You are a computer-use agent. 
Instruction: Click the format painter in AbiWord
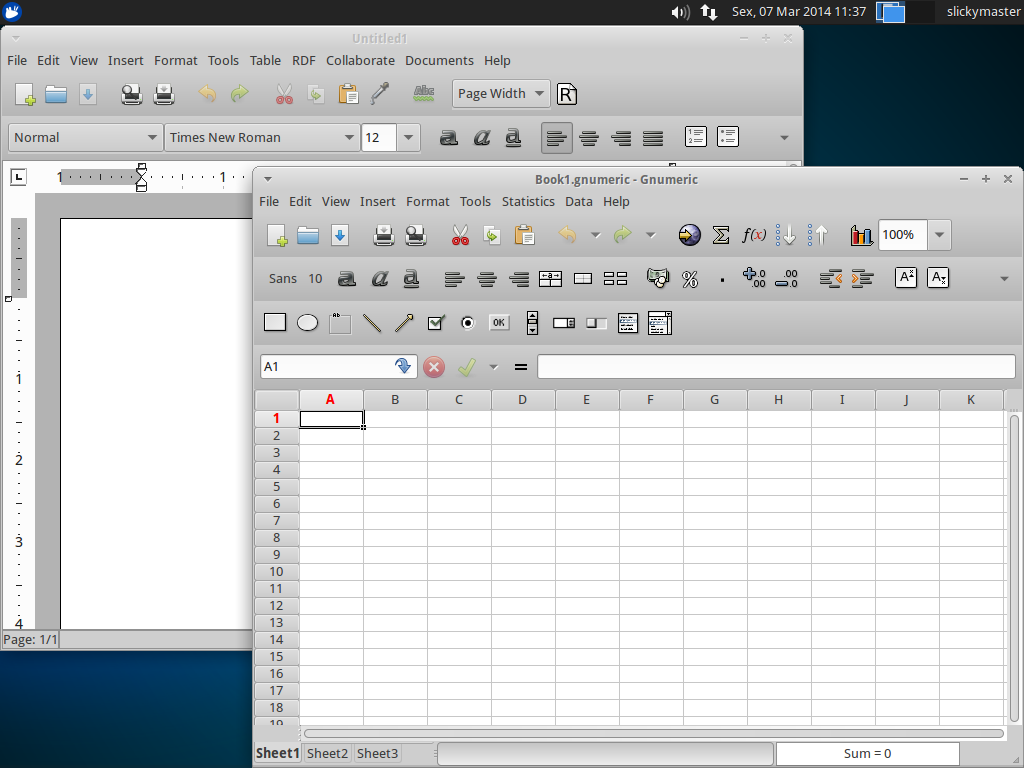point(380,94)
